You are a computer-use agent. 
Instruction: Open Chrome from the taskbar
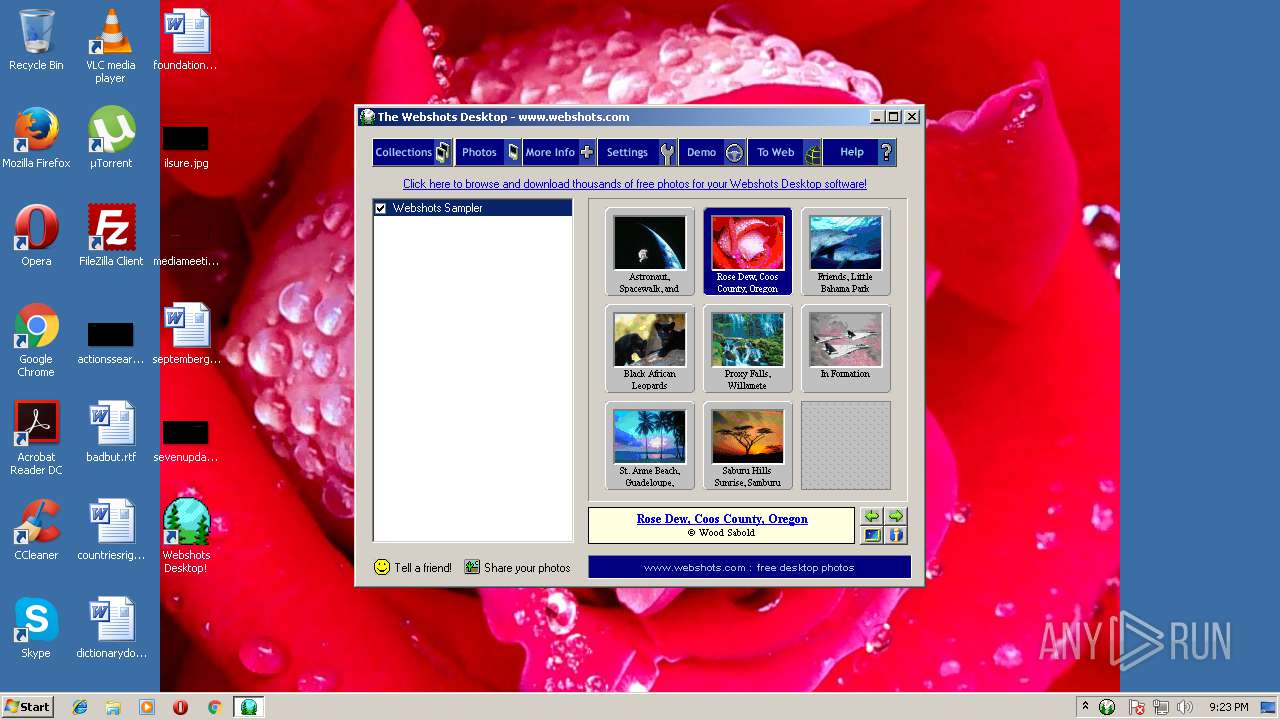pyautogui.click(x=214, y=707)
